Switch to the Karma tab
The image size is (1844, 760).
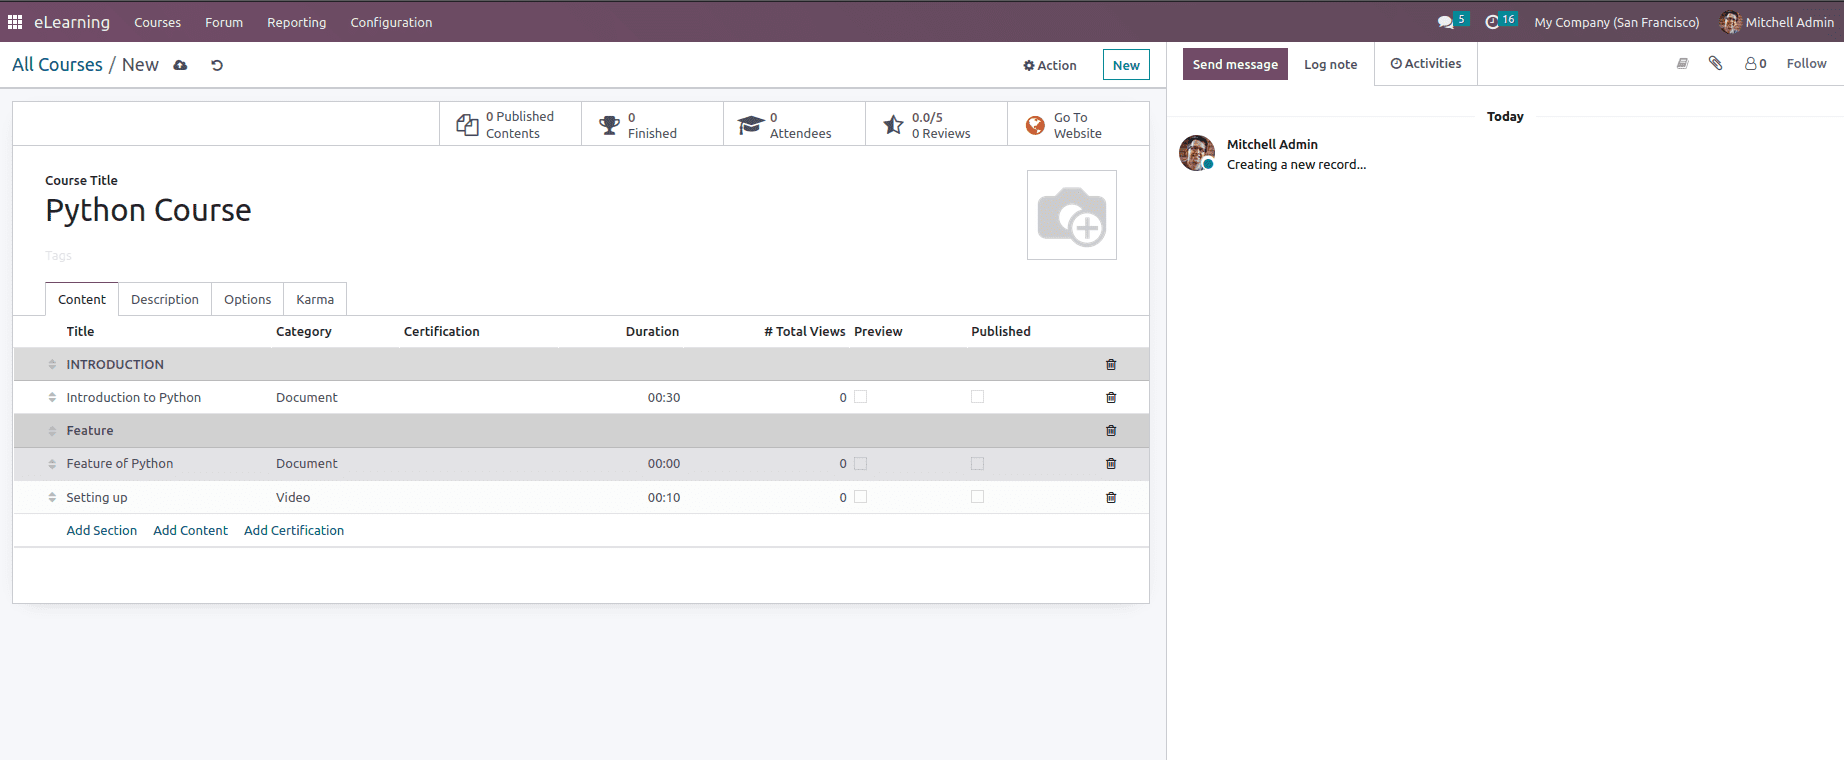point(315,299)
